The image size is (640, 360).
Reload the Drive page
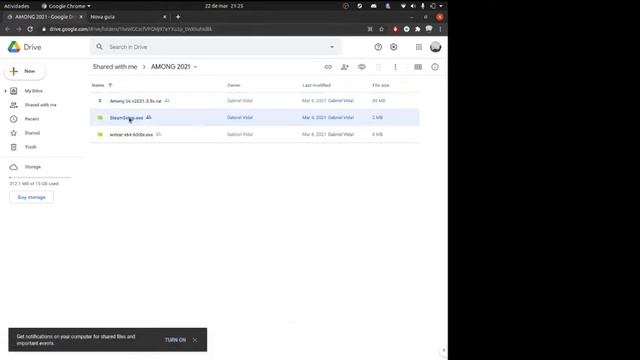point(30,29)
